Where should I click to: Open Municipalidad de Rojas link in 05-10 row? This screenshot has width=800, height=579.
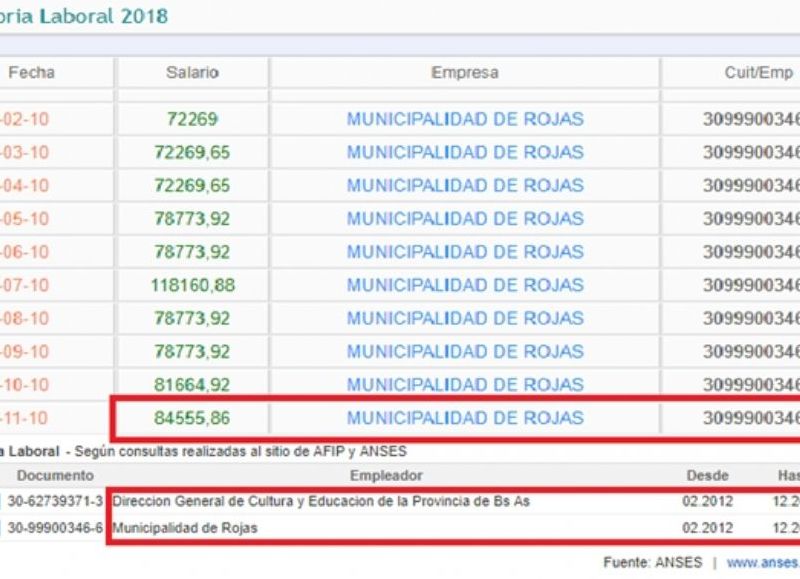[465, 218]
